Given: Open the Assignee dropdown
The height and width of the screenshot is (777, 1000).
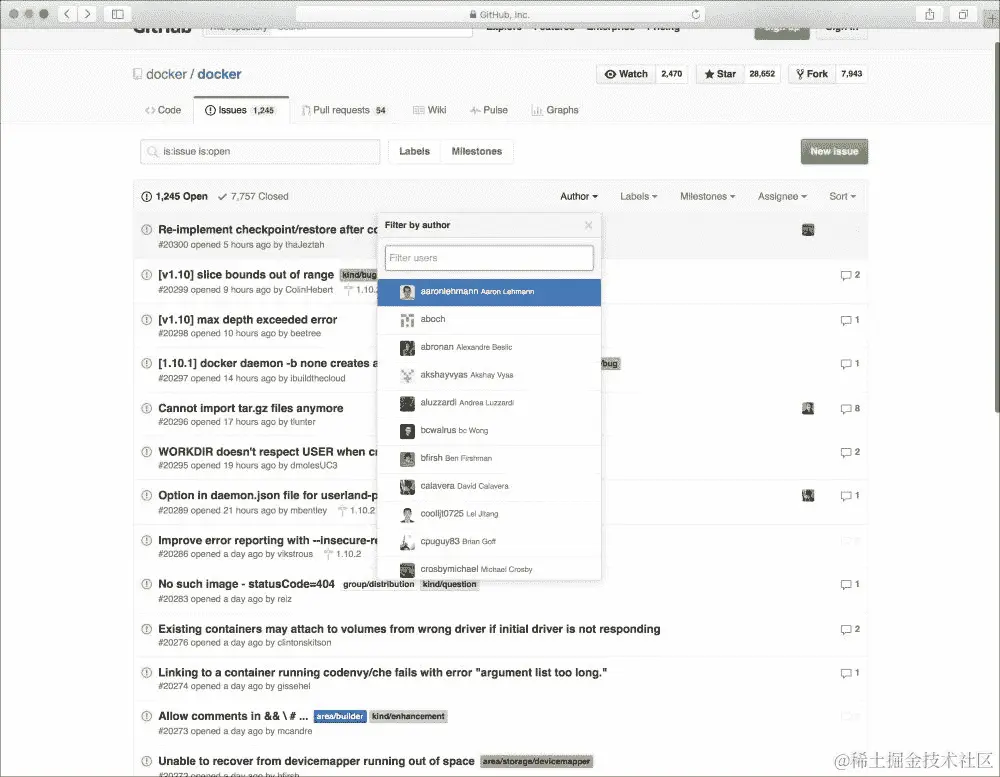Looking at the screenshot, I should (781, 196).
